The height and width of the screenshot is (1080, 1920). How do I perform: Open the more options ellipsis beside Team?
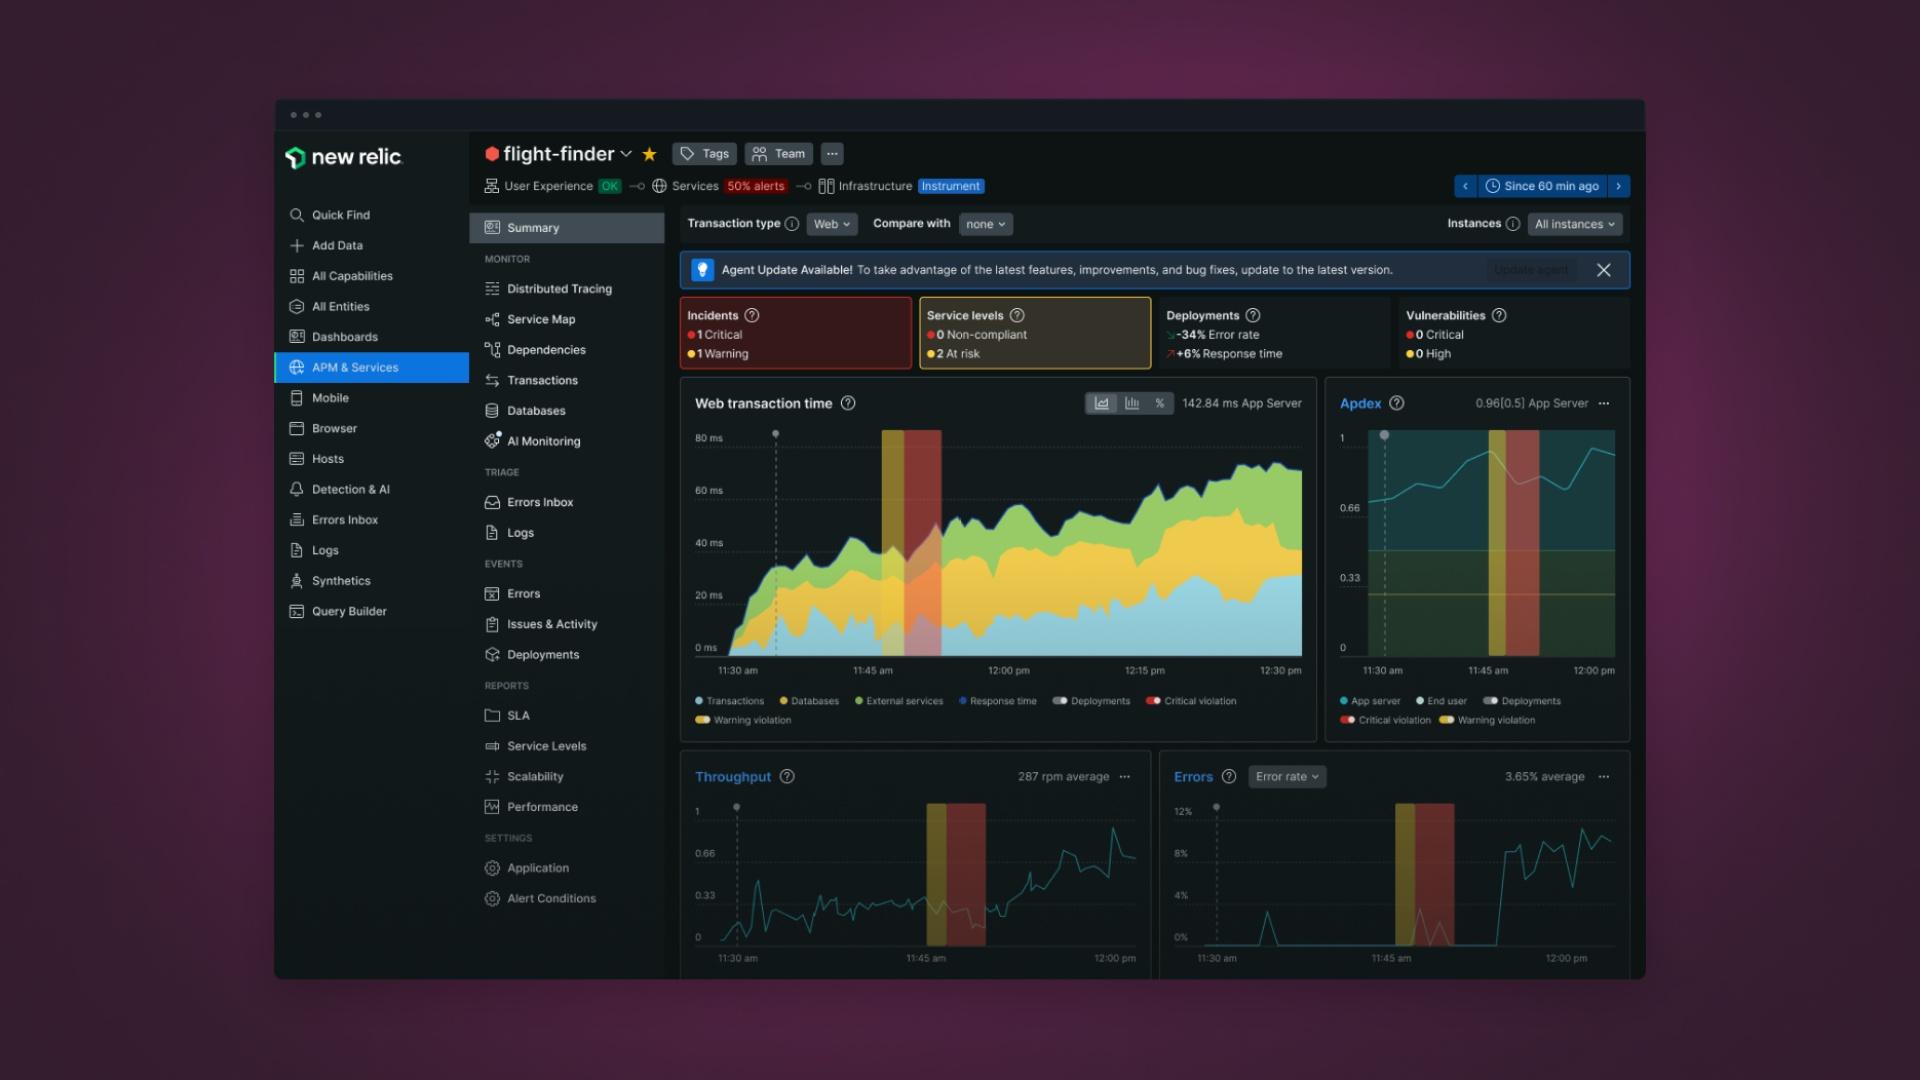click(832, 154)
